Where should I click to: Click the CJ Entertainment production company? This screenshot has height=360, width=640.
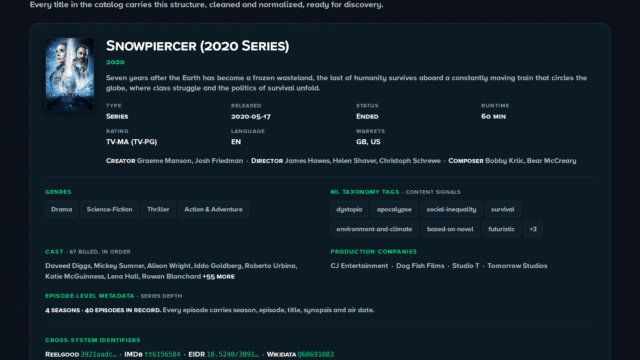point(359,266)
